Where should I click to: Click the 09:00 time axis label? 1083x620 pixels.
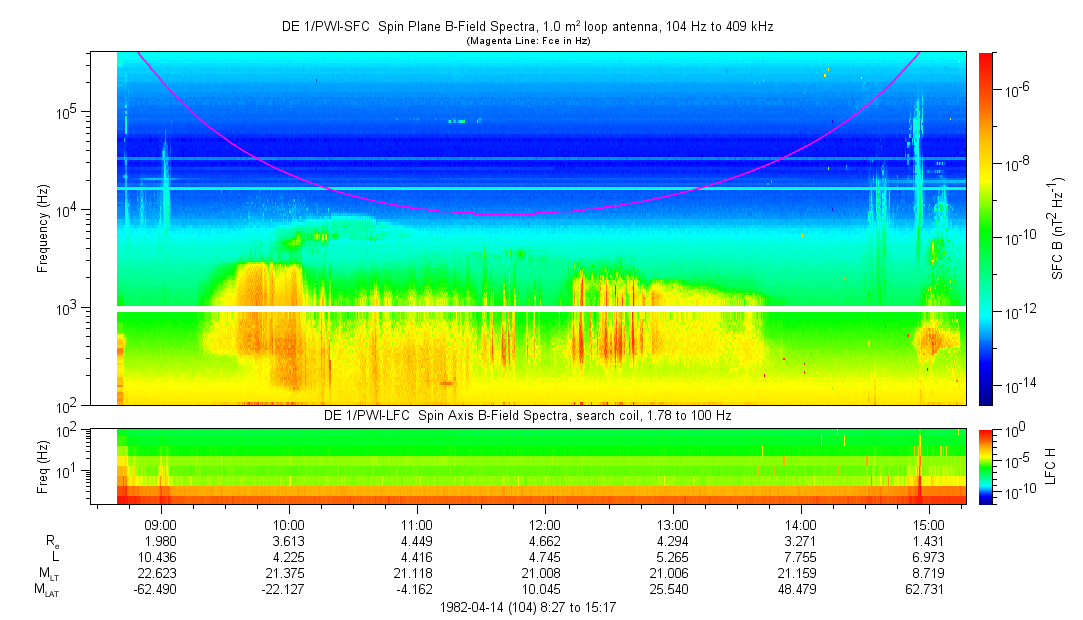pyautogui.click(x=161, y=524)
